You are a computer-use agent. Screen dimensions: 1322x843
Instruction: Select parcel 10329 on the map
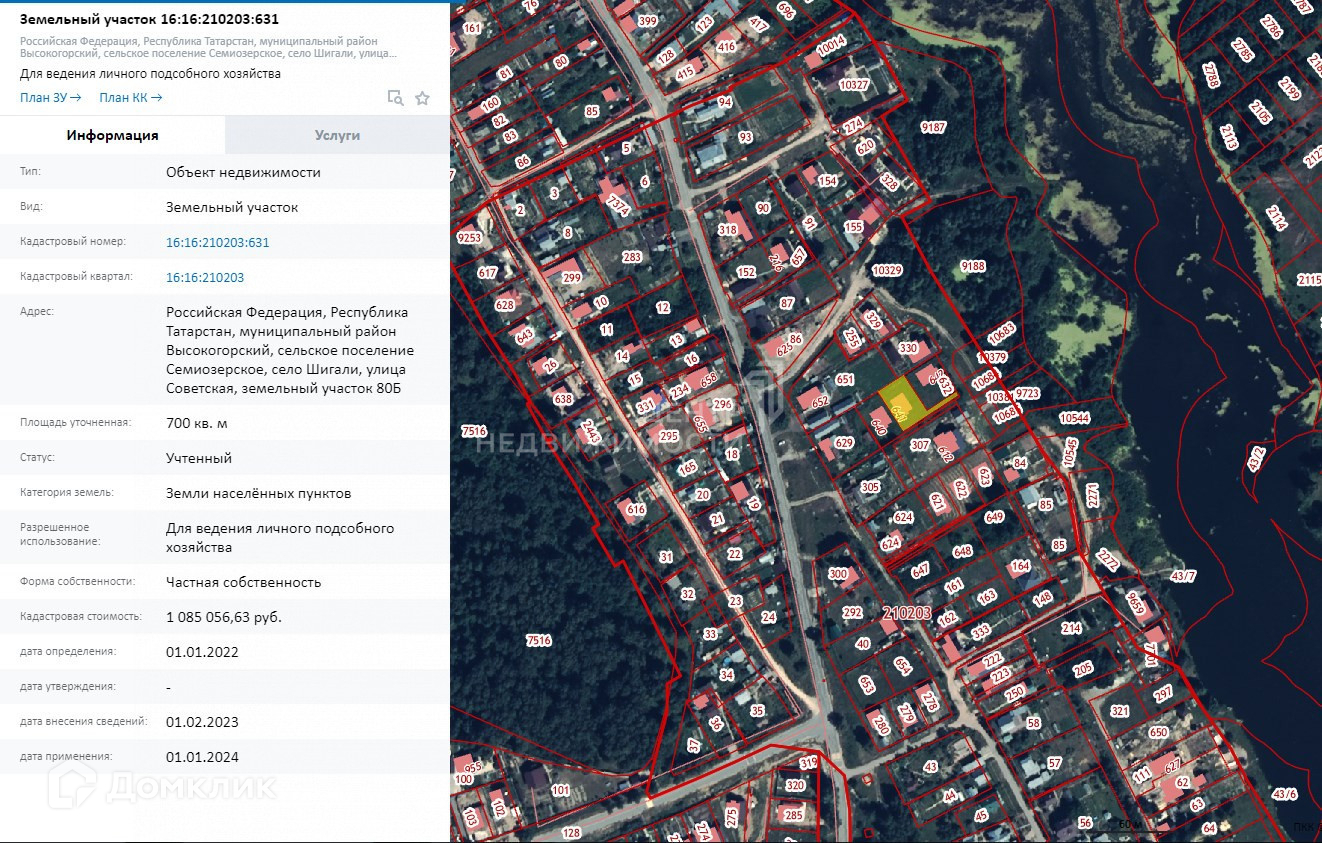(886, 271)
